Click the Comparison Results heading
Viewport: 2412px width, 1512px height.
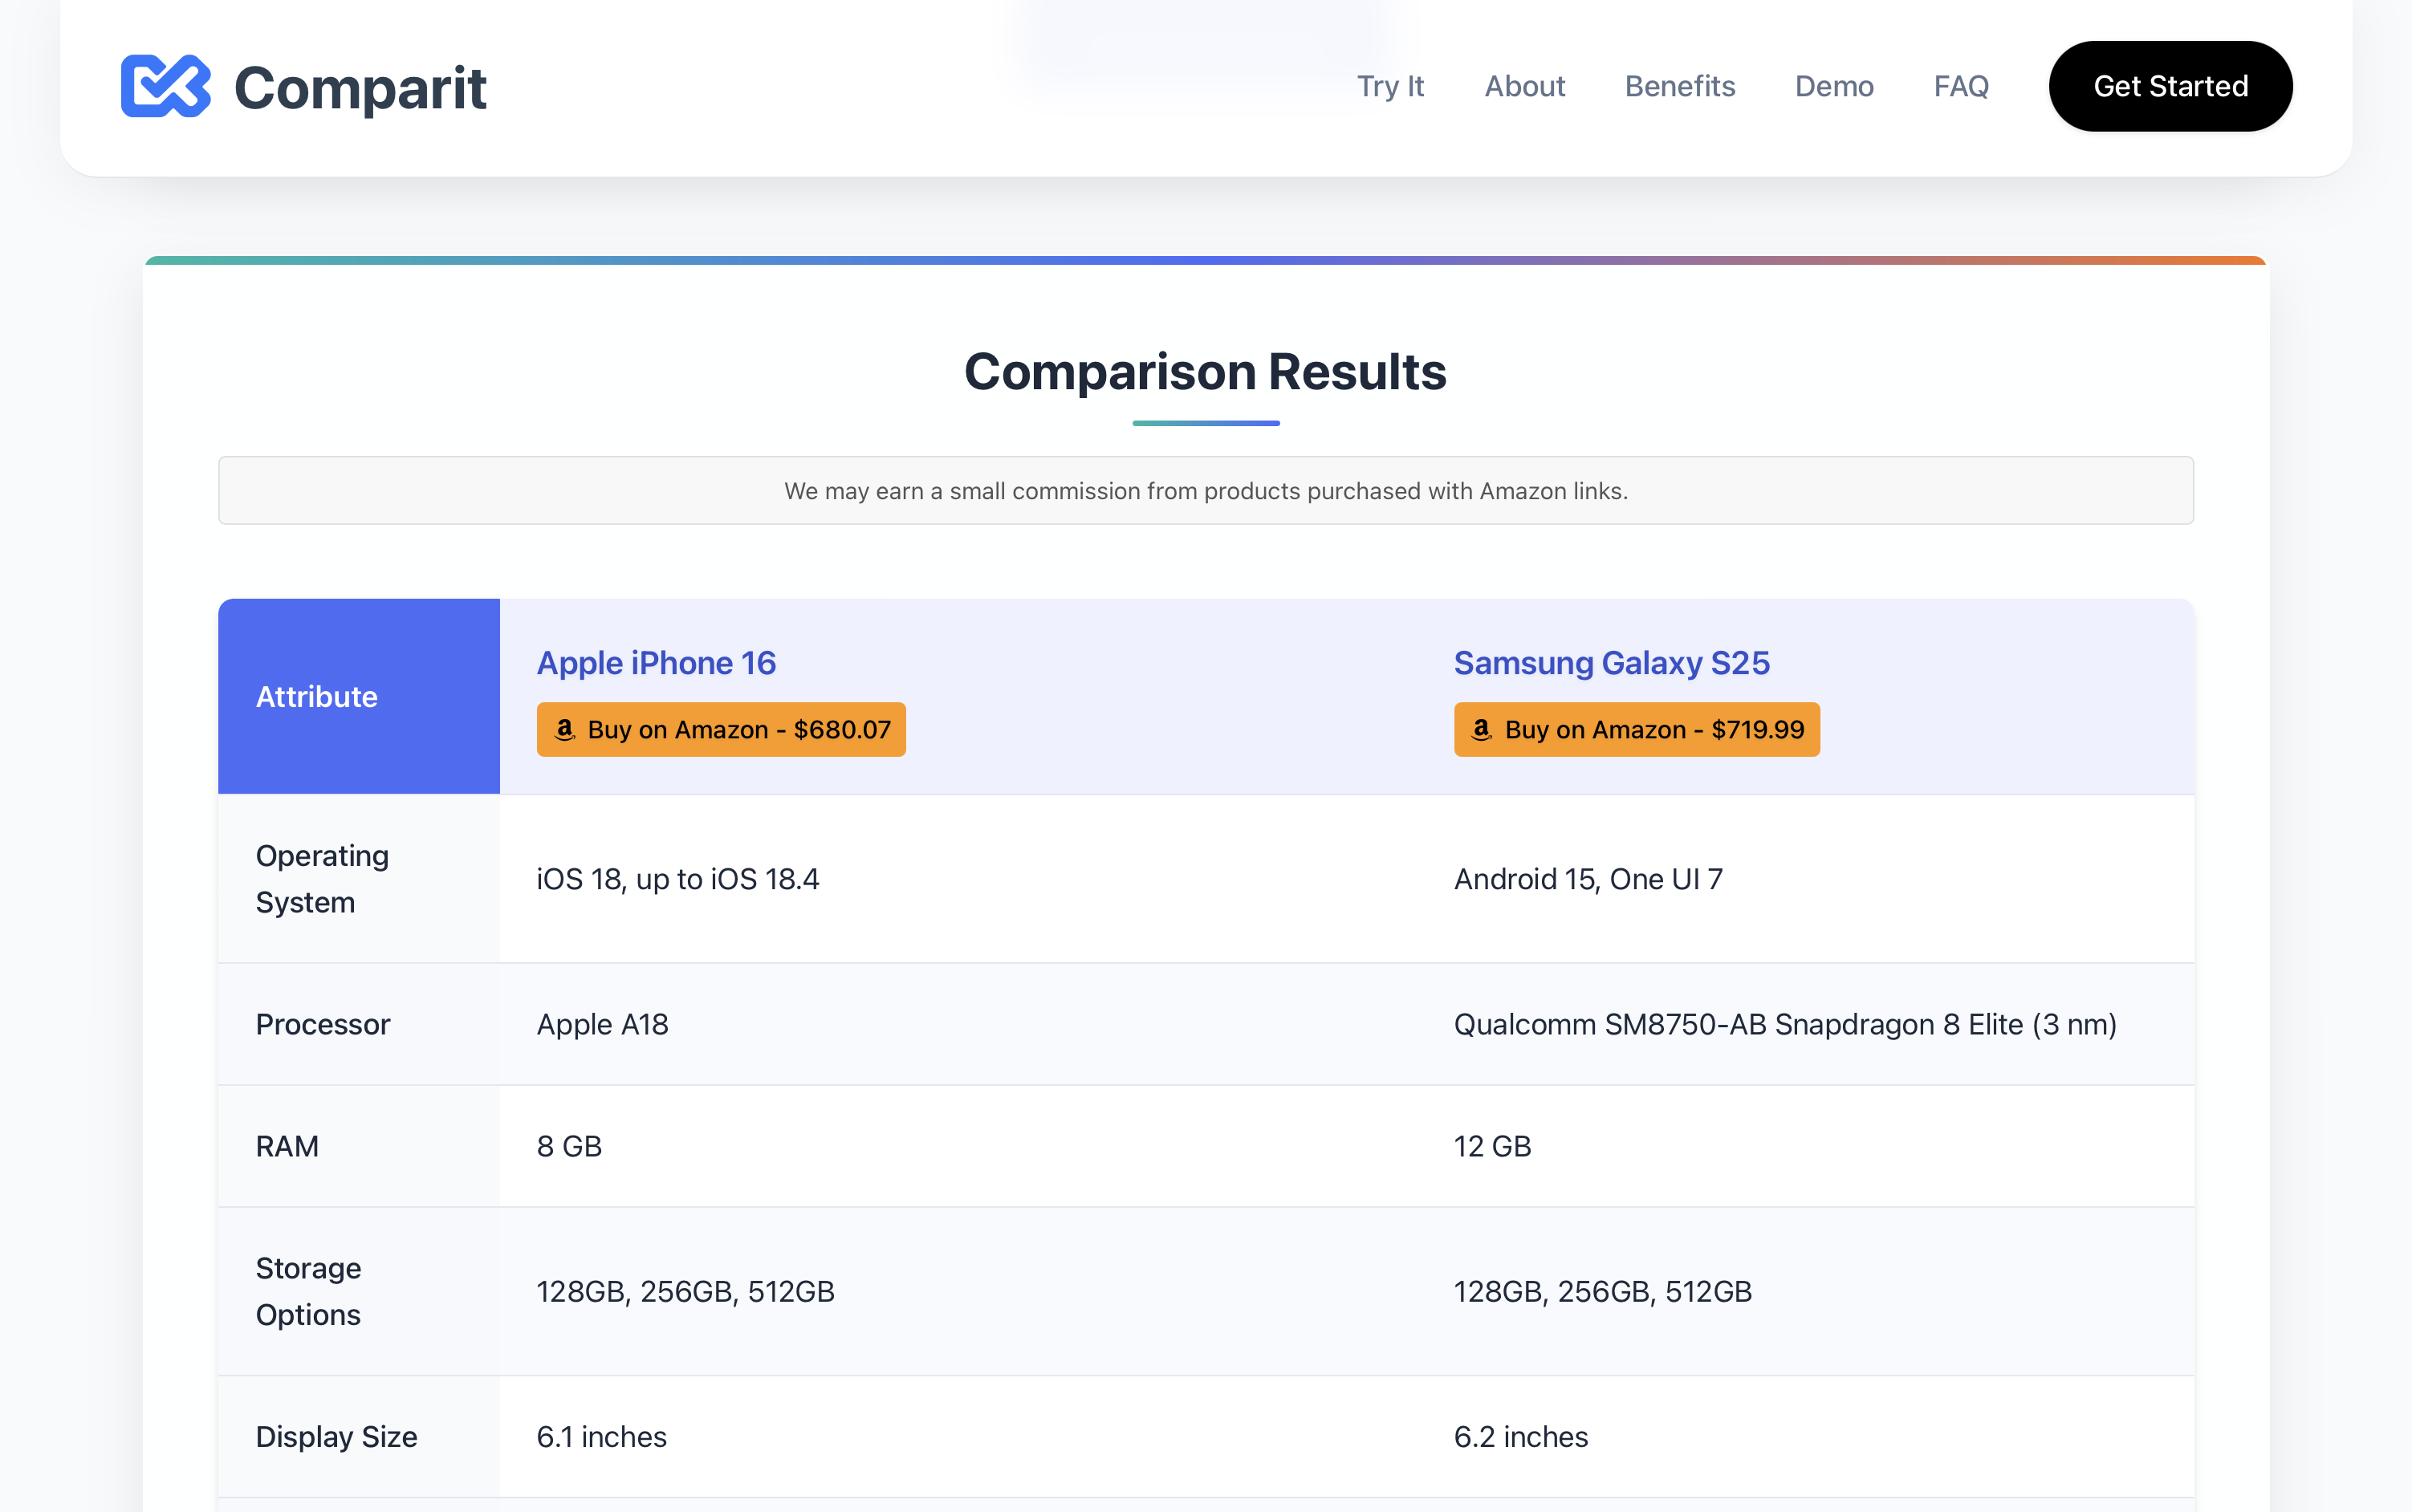point(1205,372)
